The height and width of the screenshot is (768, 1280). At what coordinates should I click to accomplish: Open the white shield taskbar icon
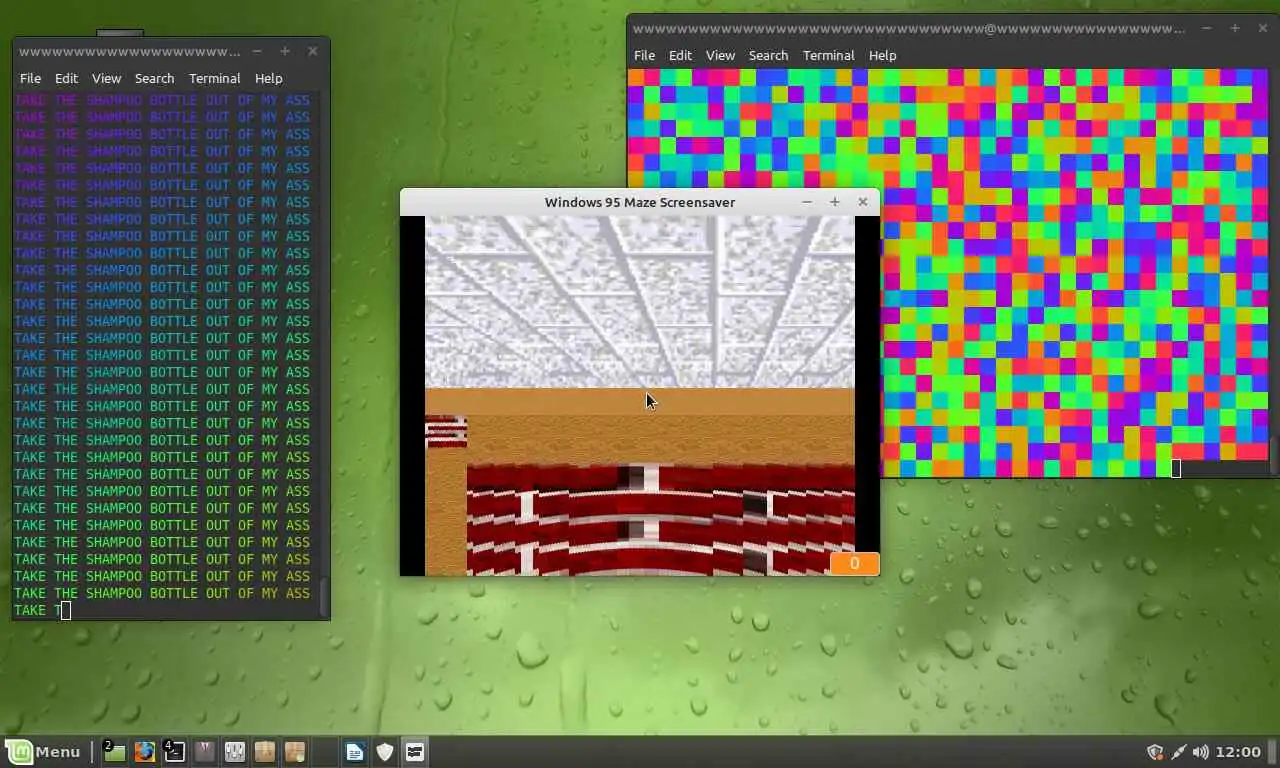coord(385,752)
